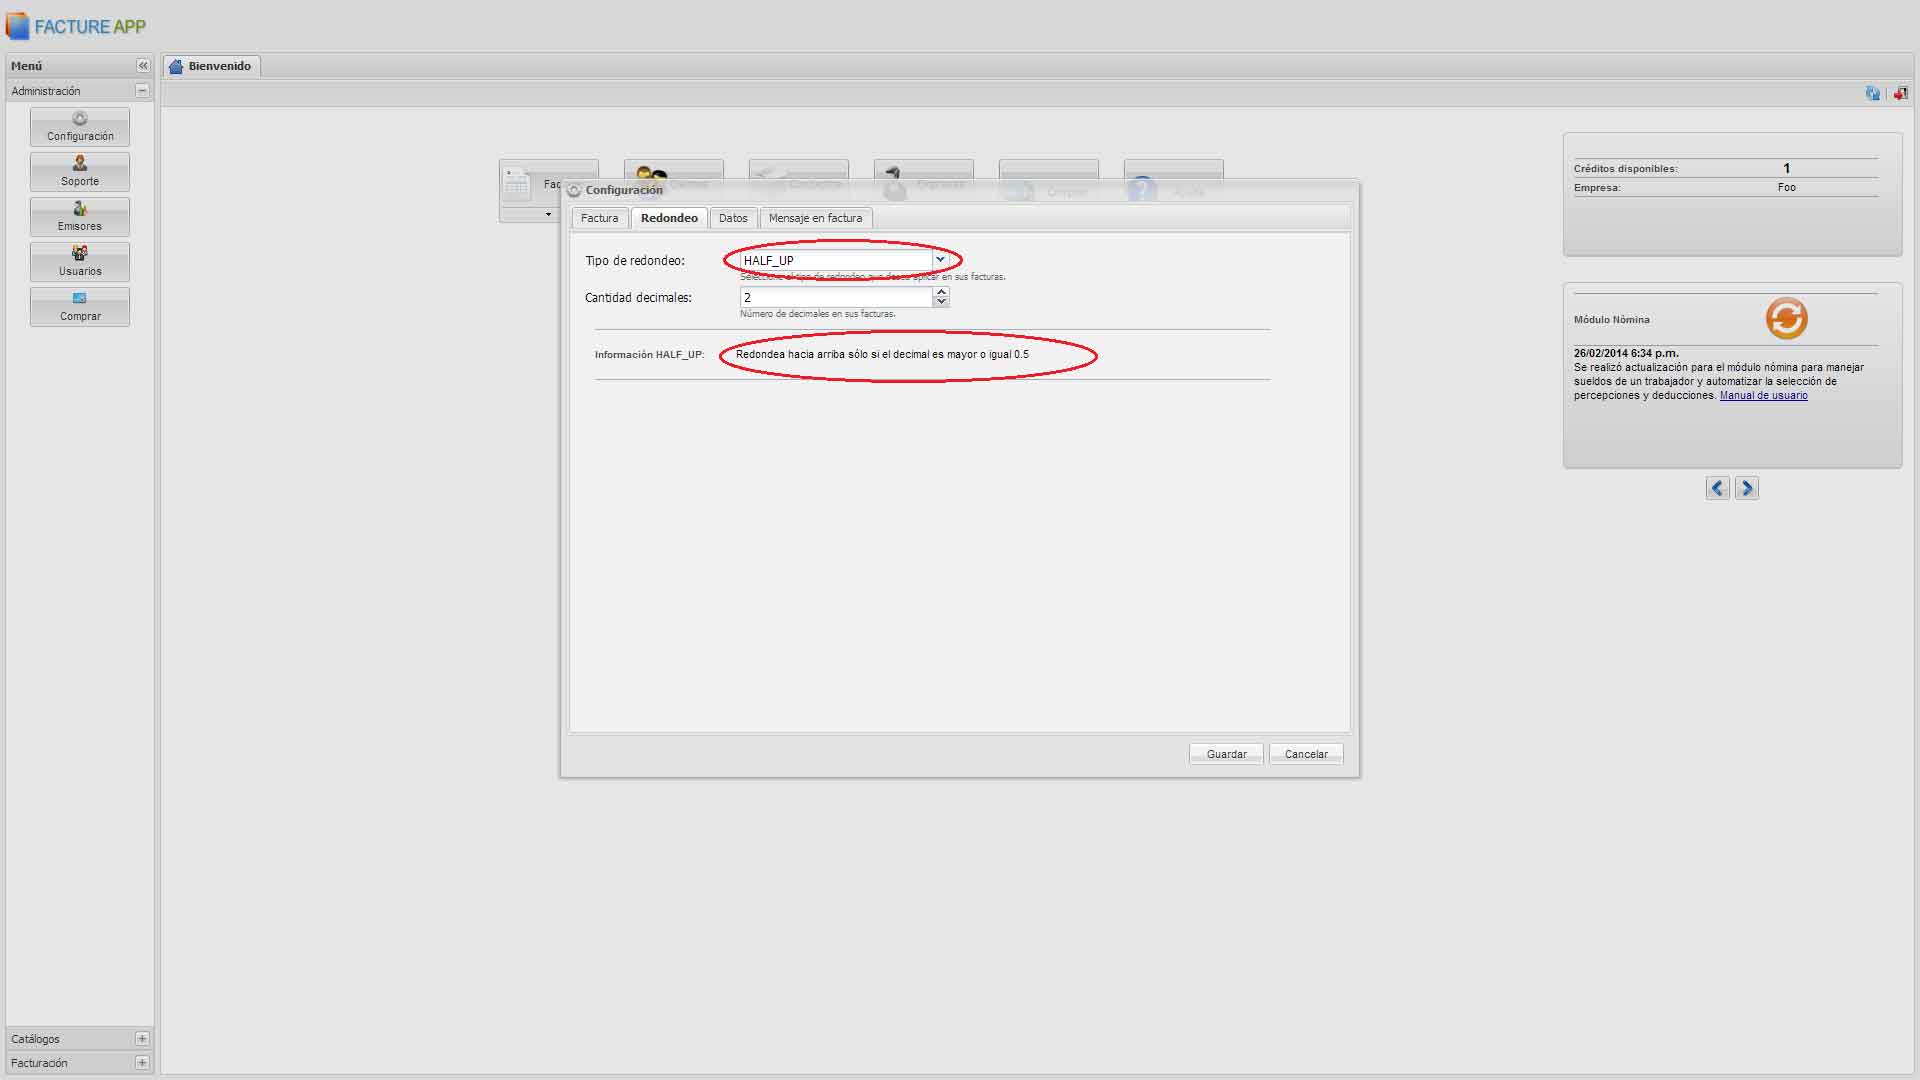This screenshot has height=1080, width=1920.
Task: Open the Mensaje en factura tab
Action: pyautogui.click(x=815, y=218)
